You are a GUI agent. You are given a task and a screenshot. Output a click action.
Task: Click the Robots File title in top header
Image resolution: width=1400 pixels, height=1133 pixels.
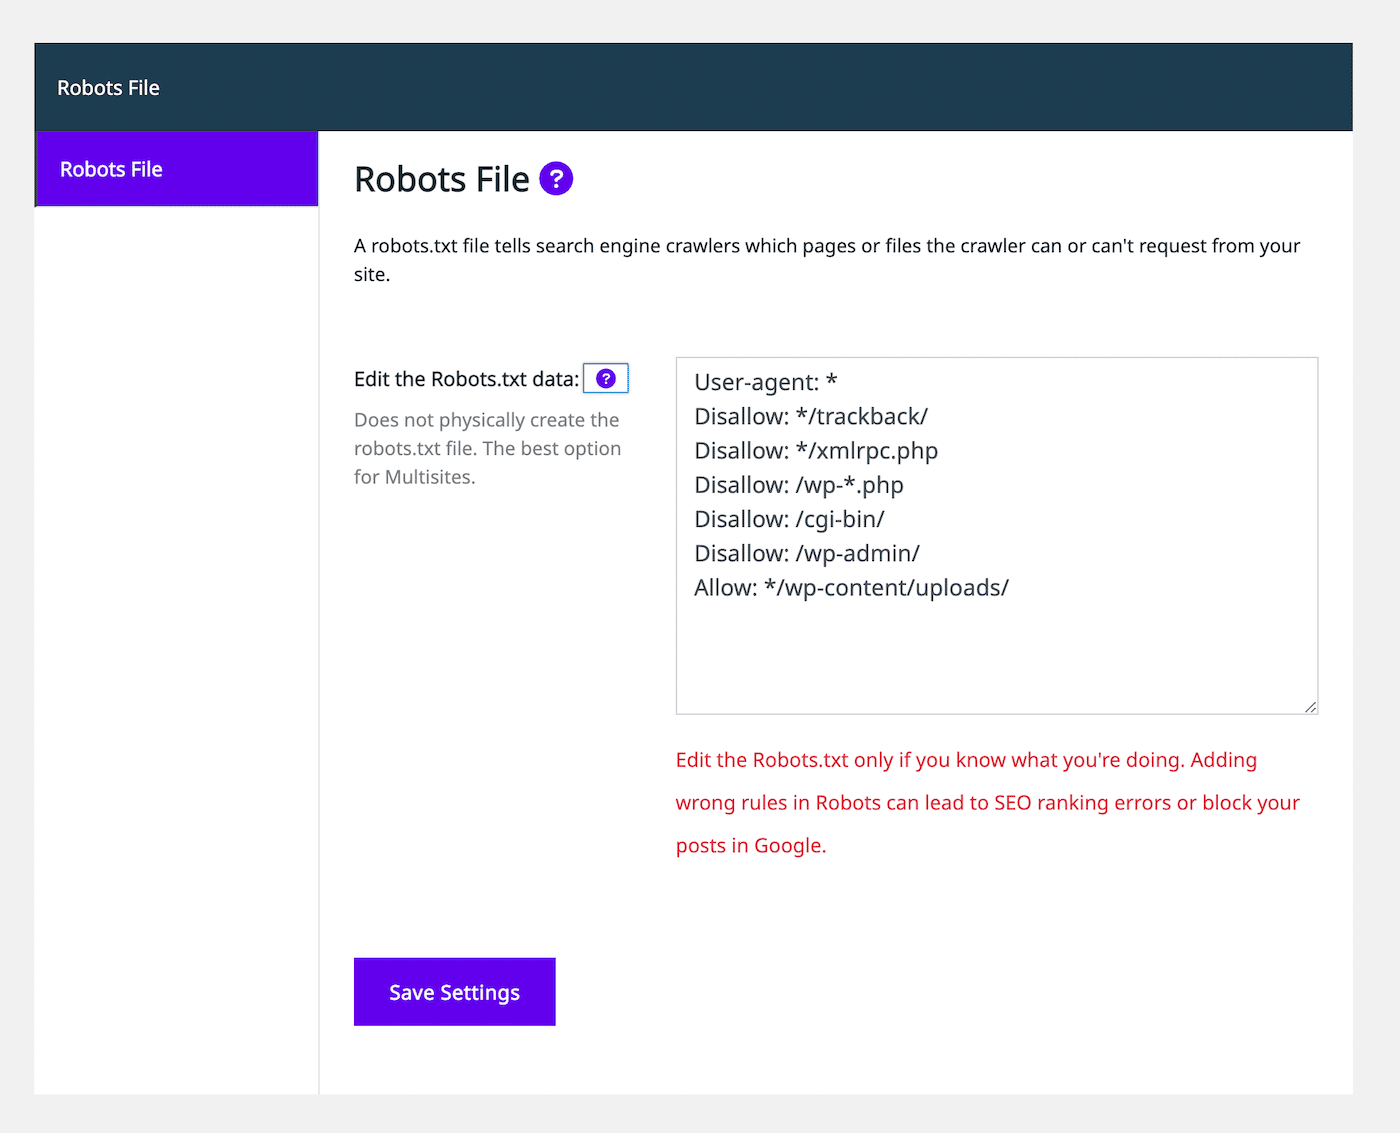pos(108,88)
